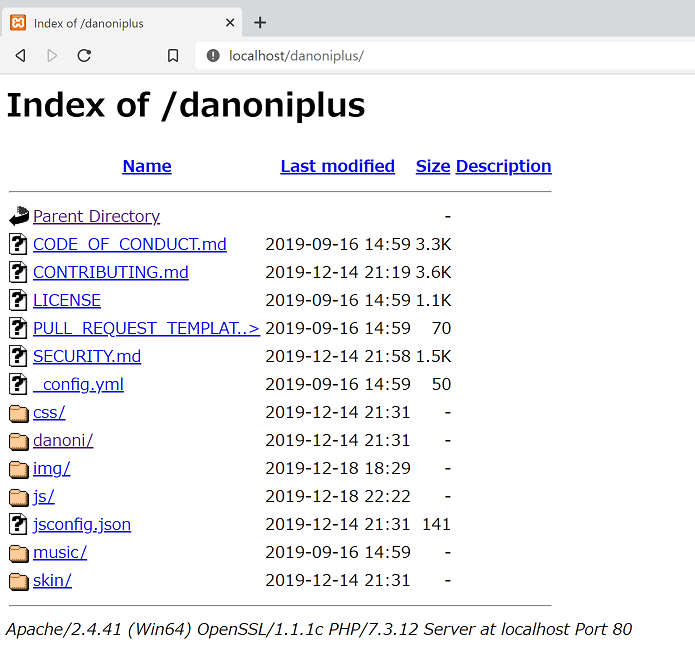Sort listing by Last modified column

(337, 166)
